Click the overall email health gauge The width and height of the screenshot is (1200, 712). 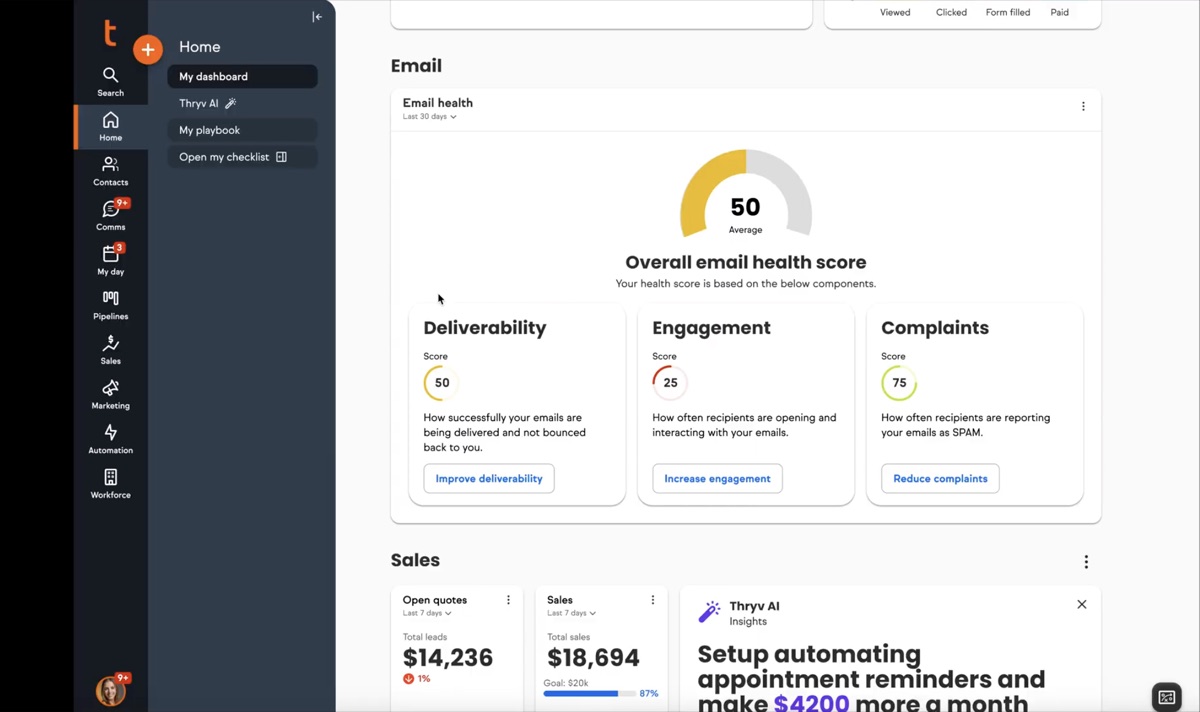(746, 195)
